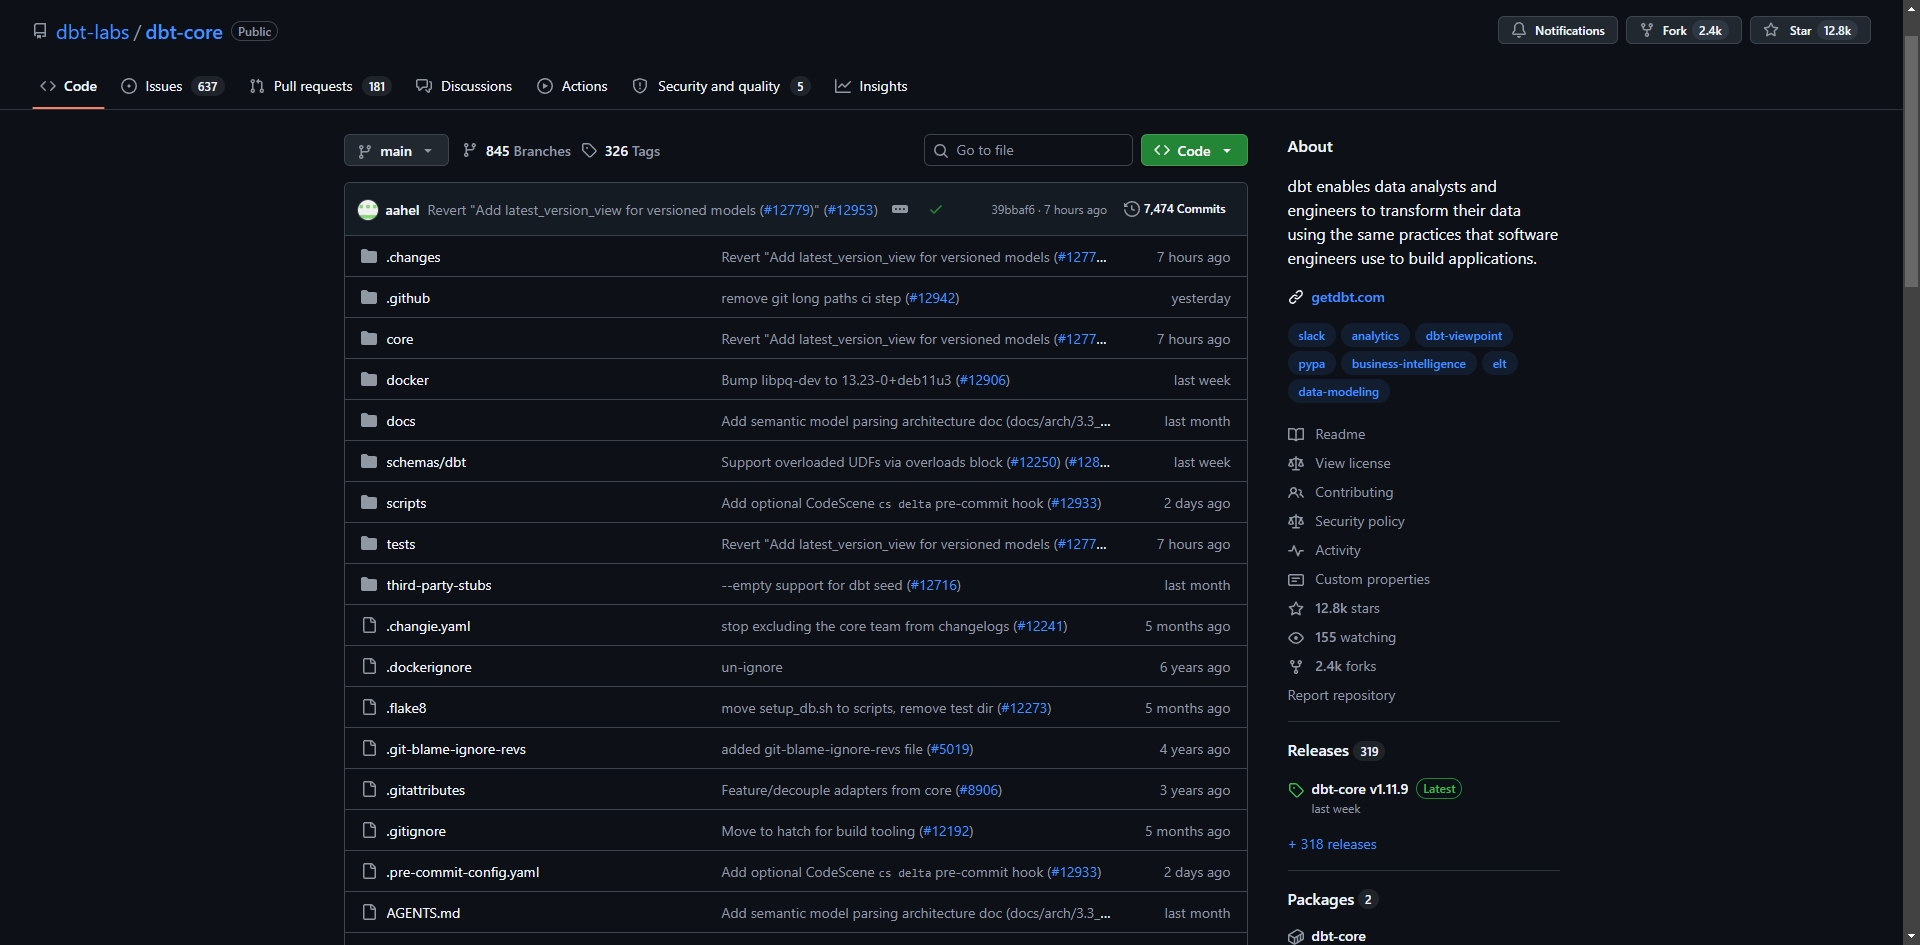This screenshot has width=1920, height=945.
Task: Open the main branch dropdown
Action: pyautogui.click(x=396, y=151)
